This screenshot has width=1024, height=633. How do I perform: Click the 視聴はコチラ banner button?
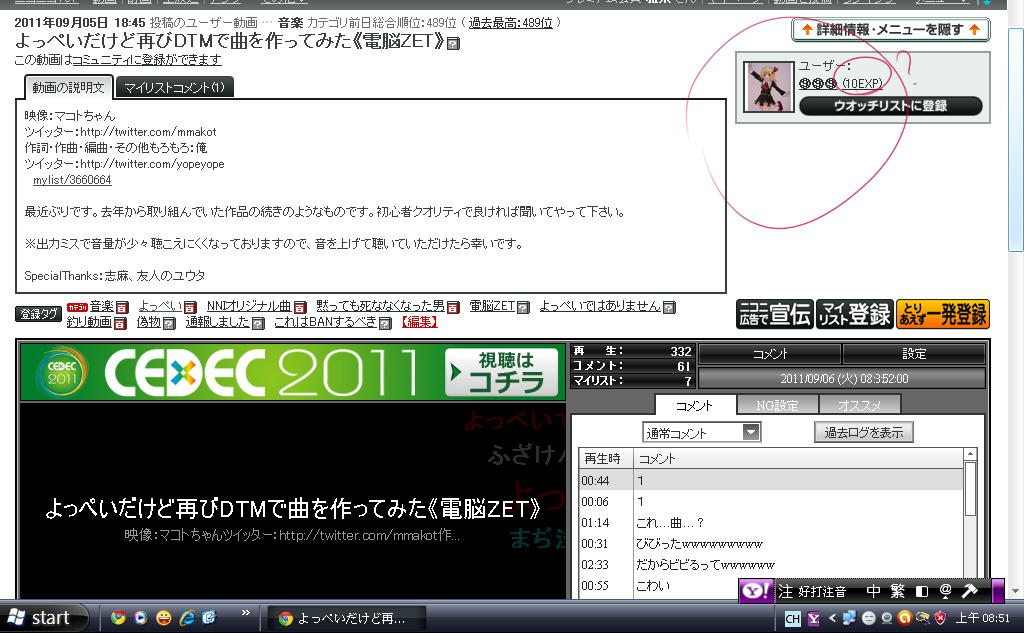click(502, 372)
